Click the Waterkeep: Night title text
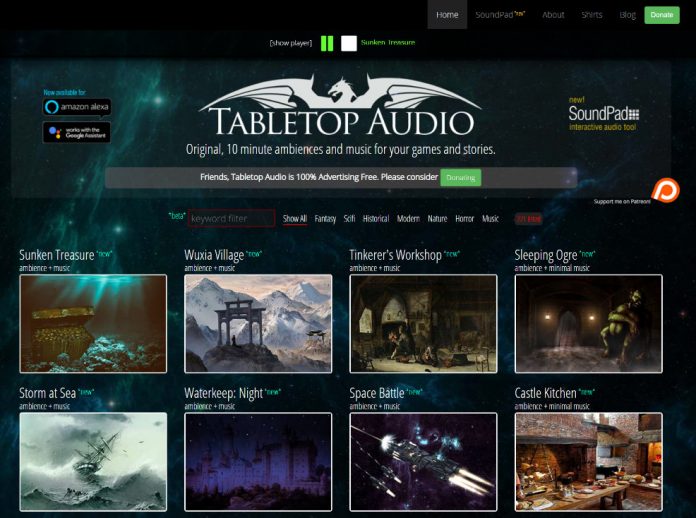This screenshot has height=518, width=696. [224, 393]
